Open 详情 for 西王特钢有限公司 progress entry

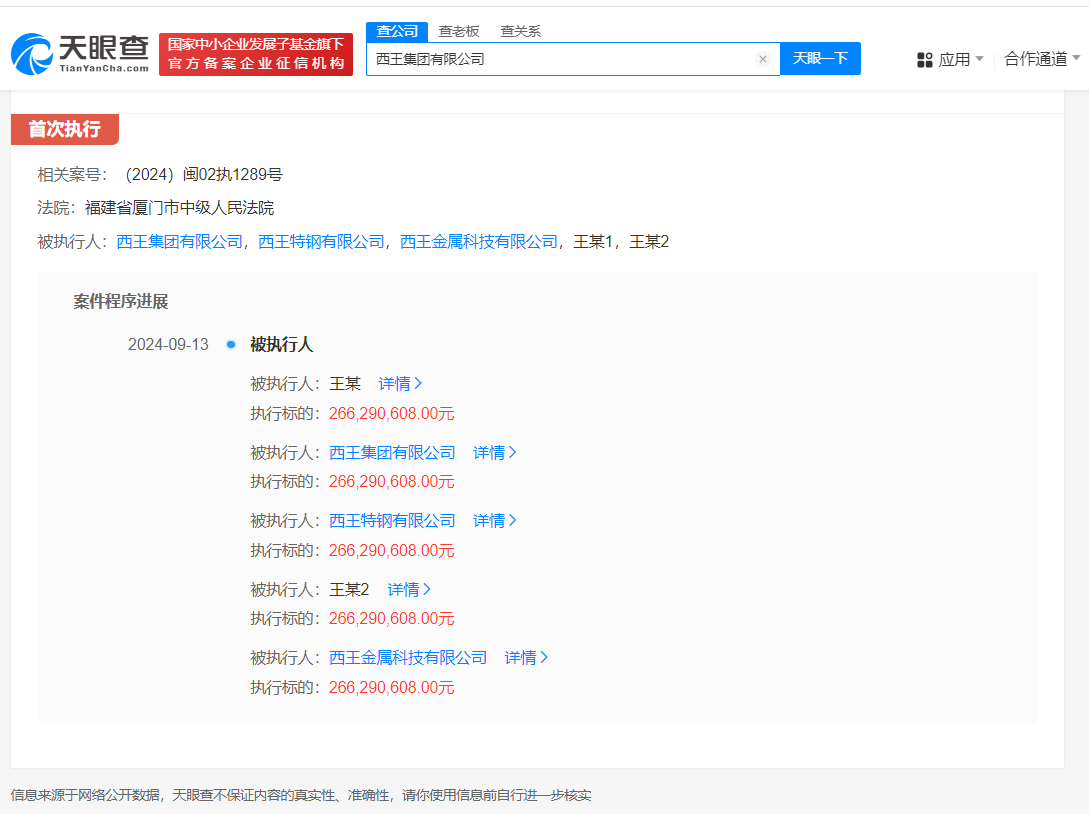494,521
